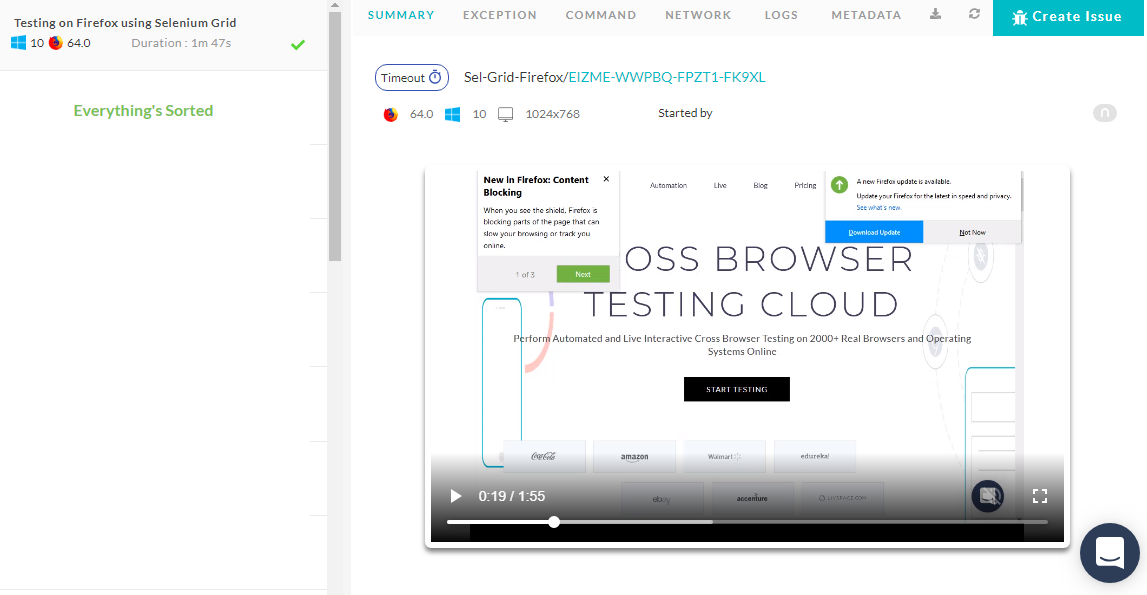Image resolution: width=1147 pixels, height=595 pixels.
Task: Open the EXCEPTION tab
Action: [500, 15]
